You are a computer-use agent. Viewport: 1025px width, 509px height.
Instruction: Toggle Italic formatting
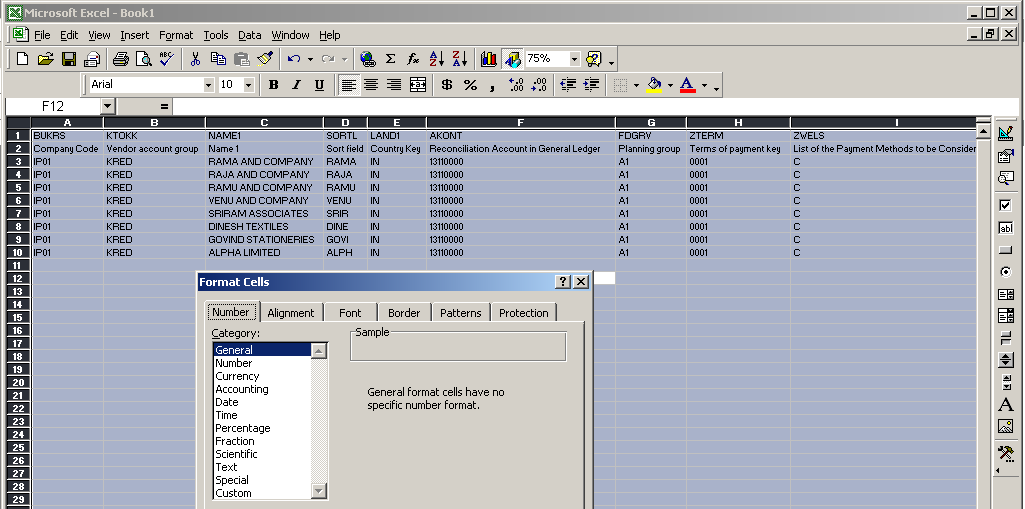click(296, 85)
